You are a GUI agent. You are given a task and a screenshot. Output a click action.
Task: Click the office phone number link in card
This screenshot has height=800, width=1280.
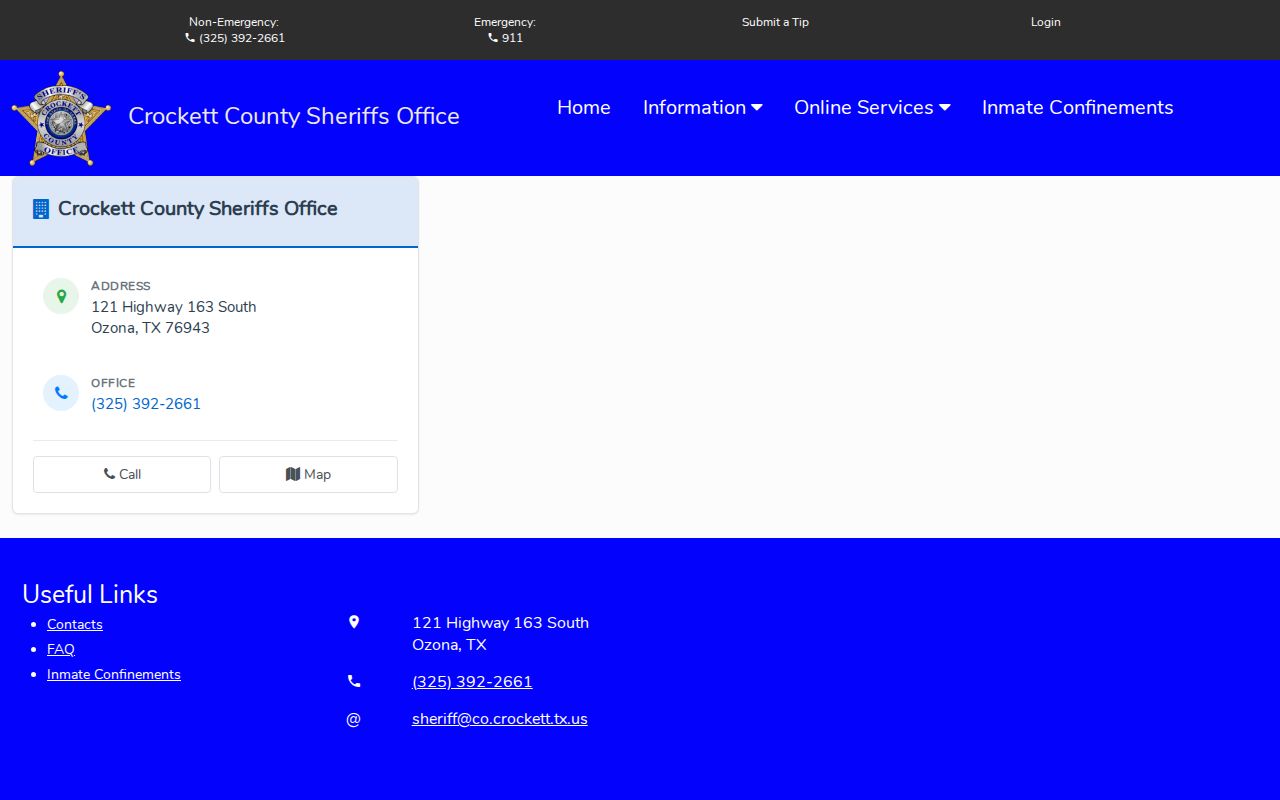click(x=146, y=404)
